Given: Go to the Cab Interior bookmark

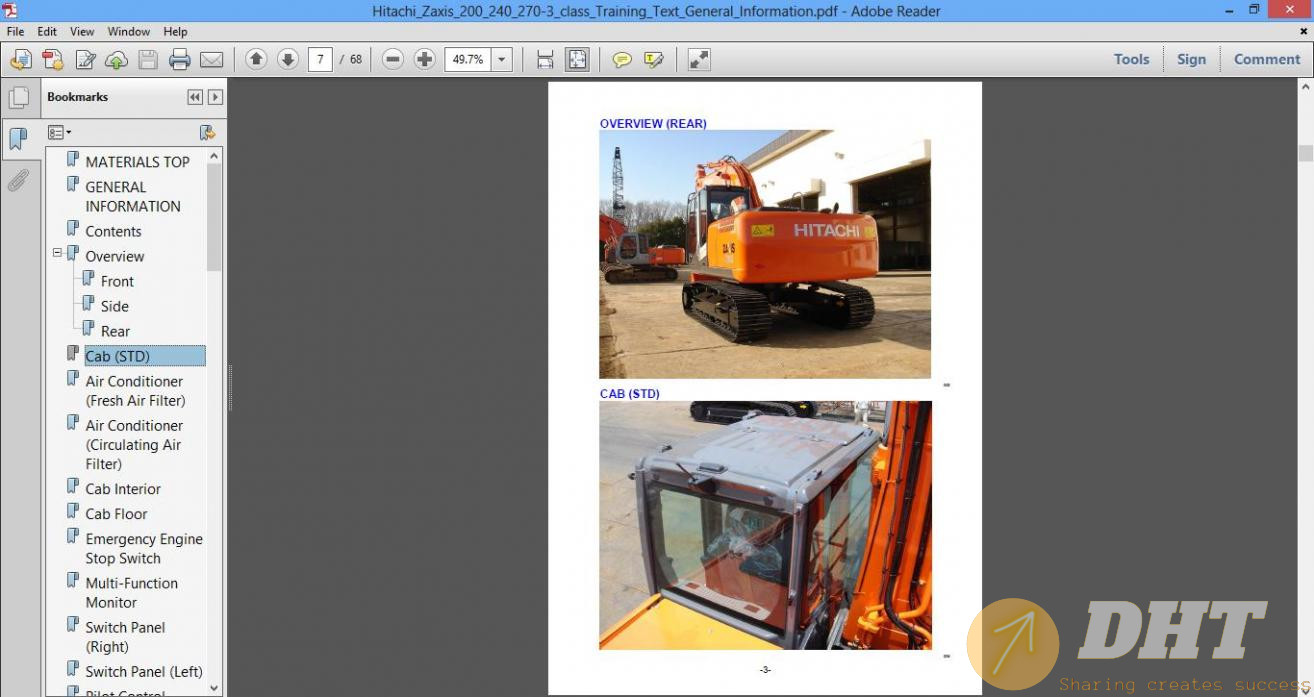Looking at the screenshot, I should pyautogui.click(x=123, y=489).
